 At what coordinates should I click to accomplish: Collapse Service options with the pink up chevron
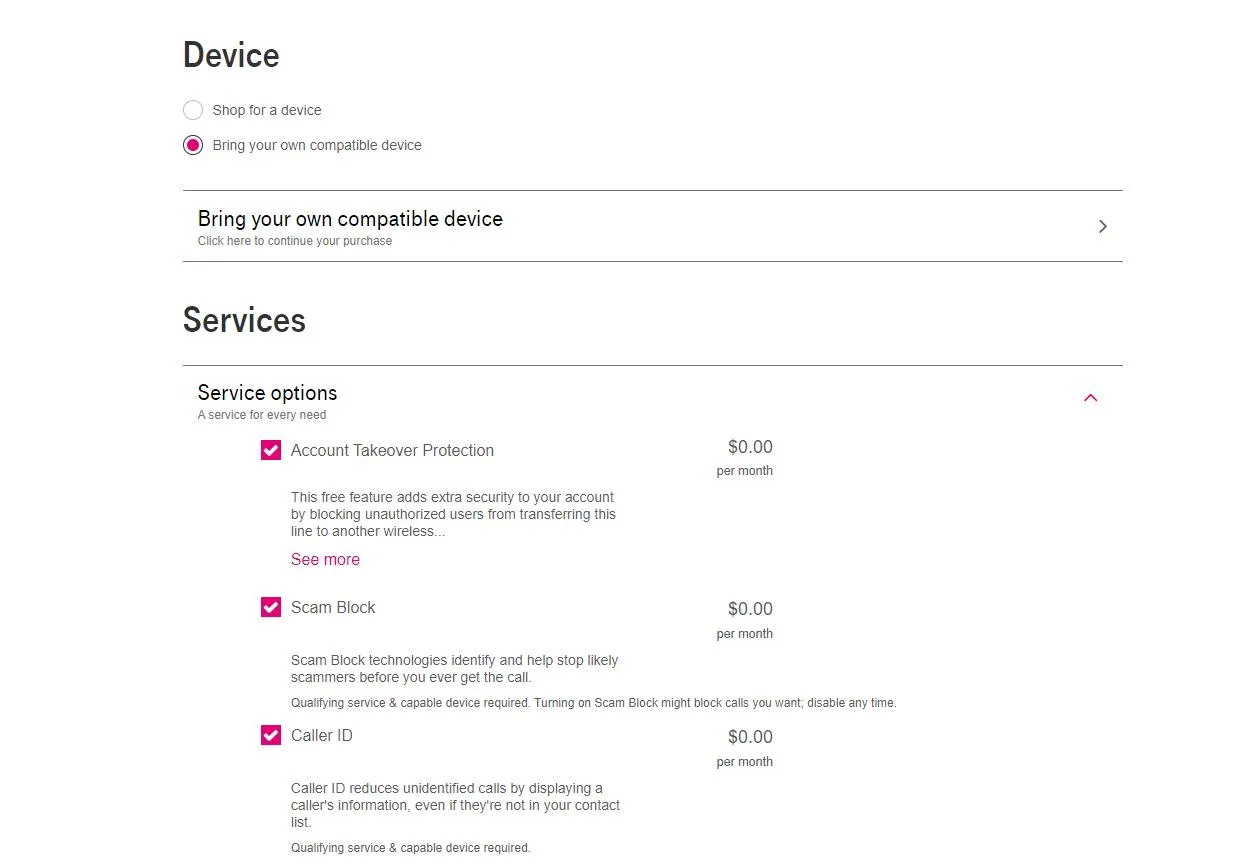pos(1090,398)
